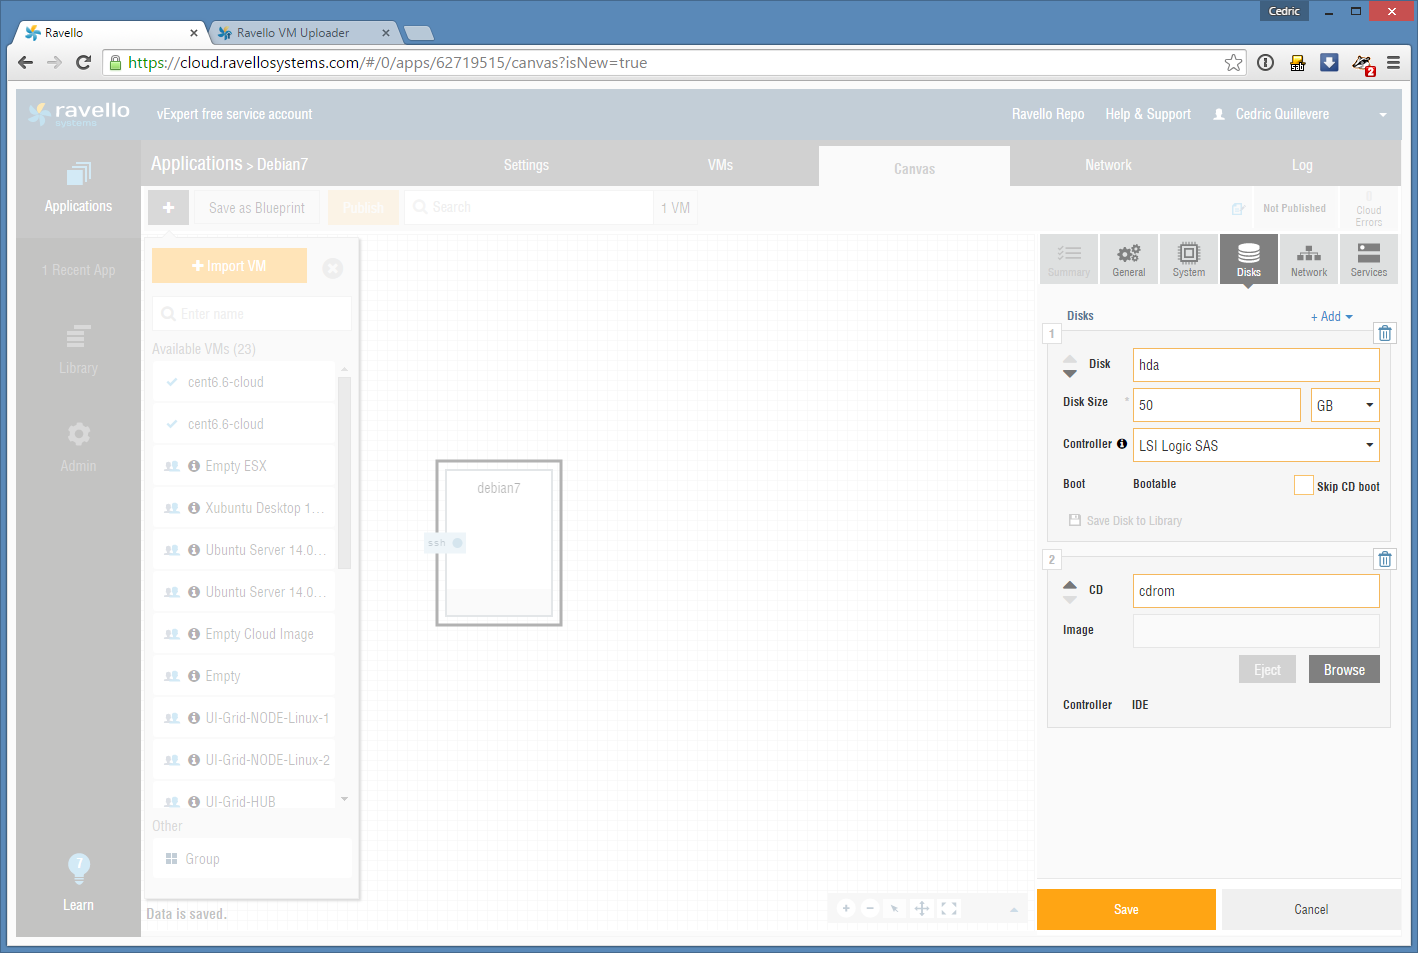This screenshot has width=1418, height=953.
Task: Switch to the Settings tab
Action: 526,165
